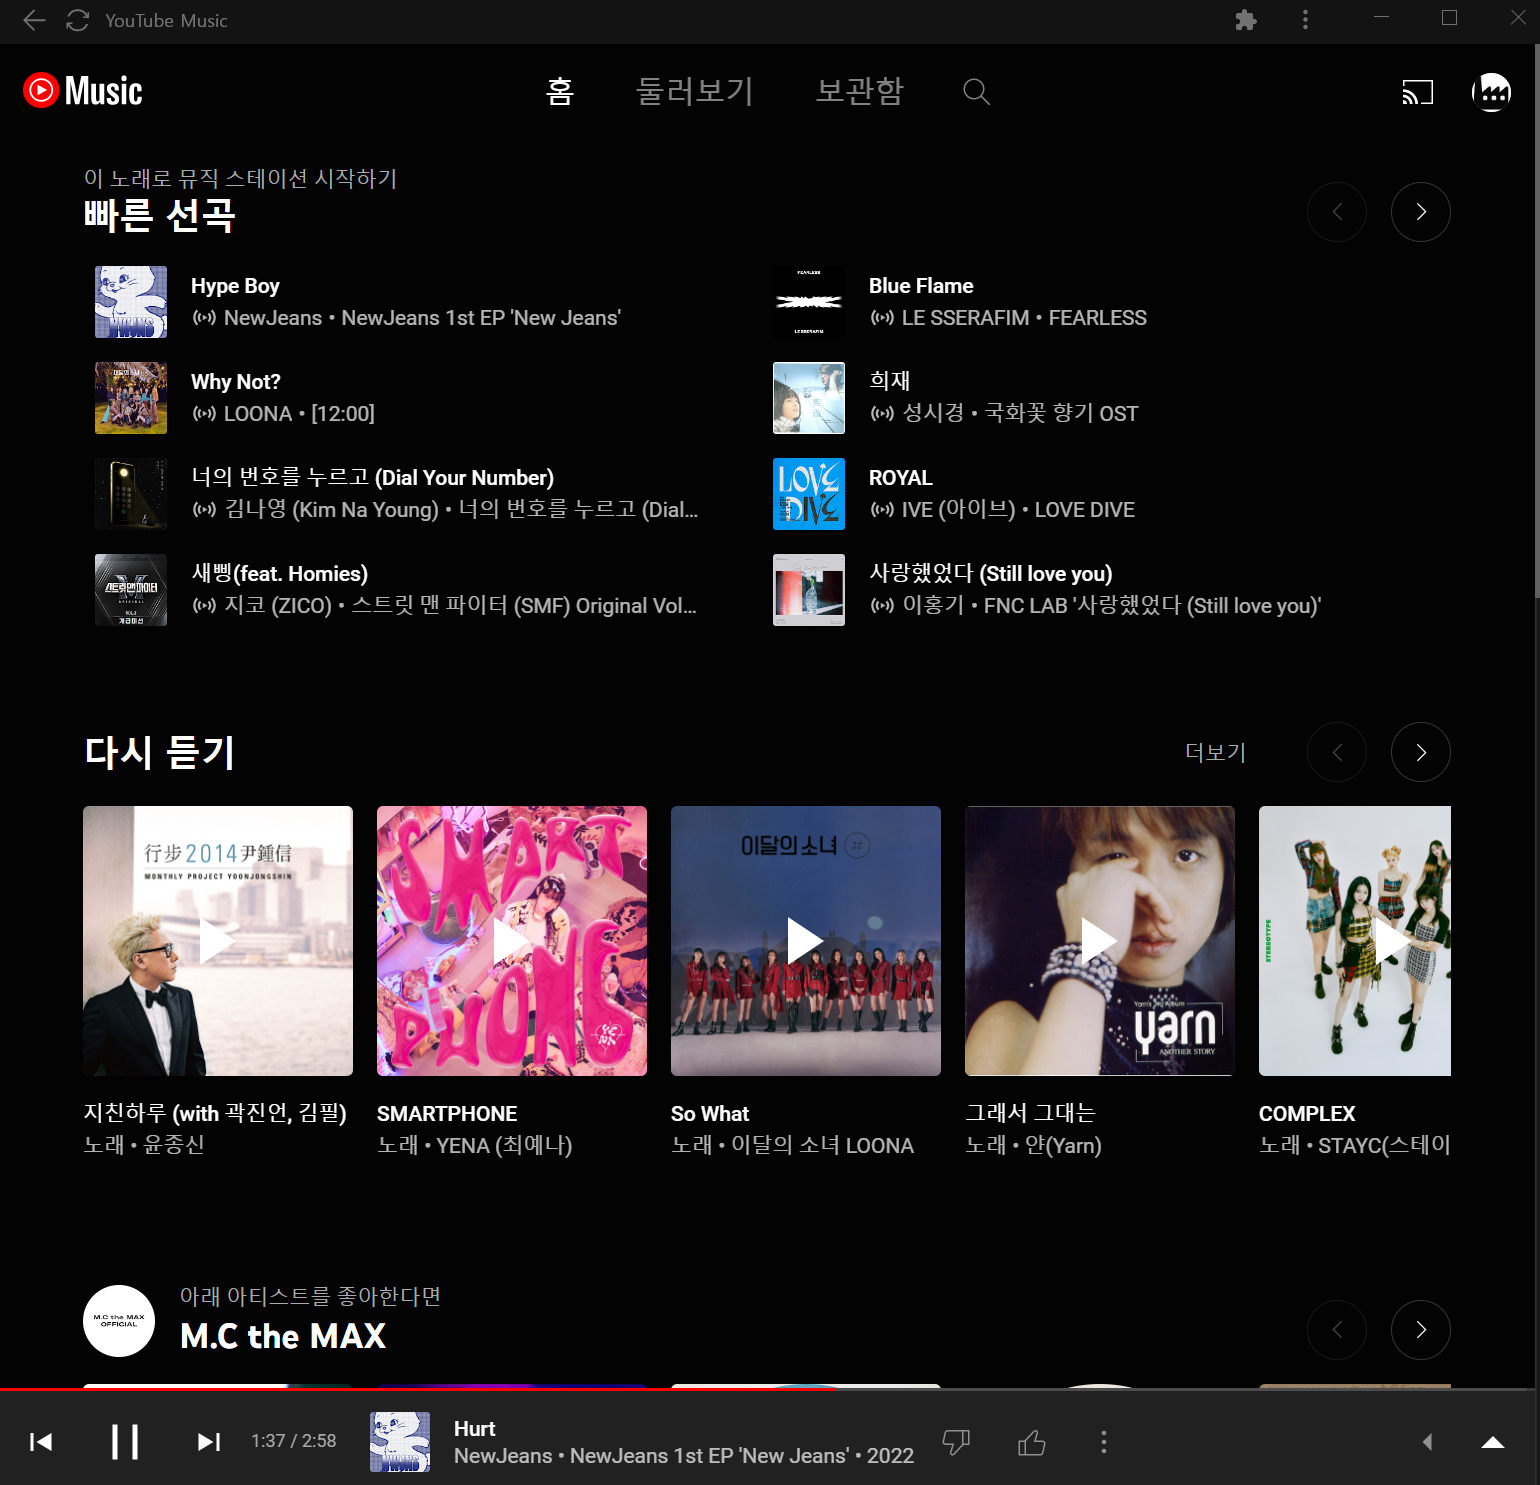Open 성시경 artist link

(933, 414)
